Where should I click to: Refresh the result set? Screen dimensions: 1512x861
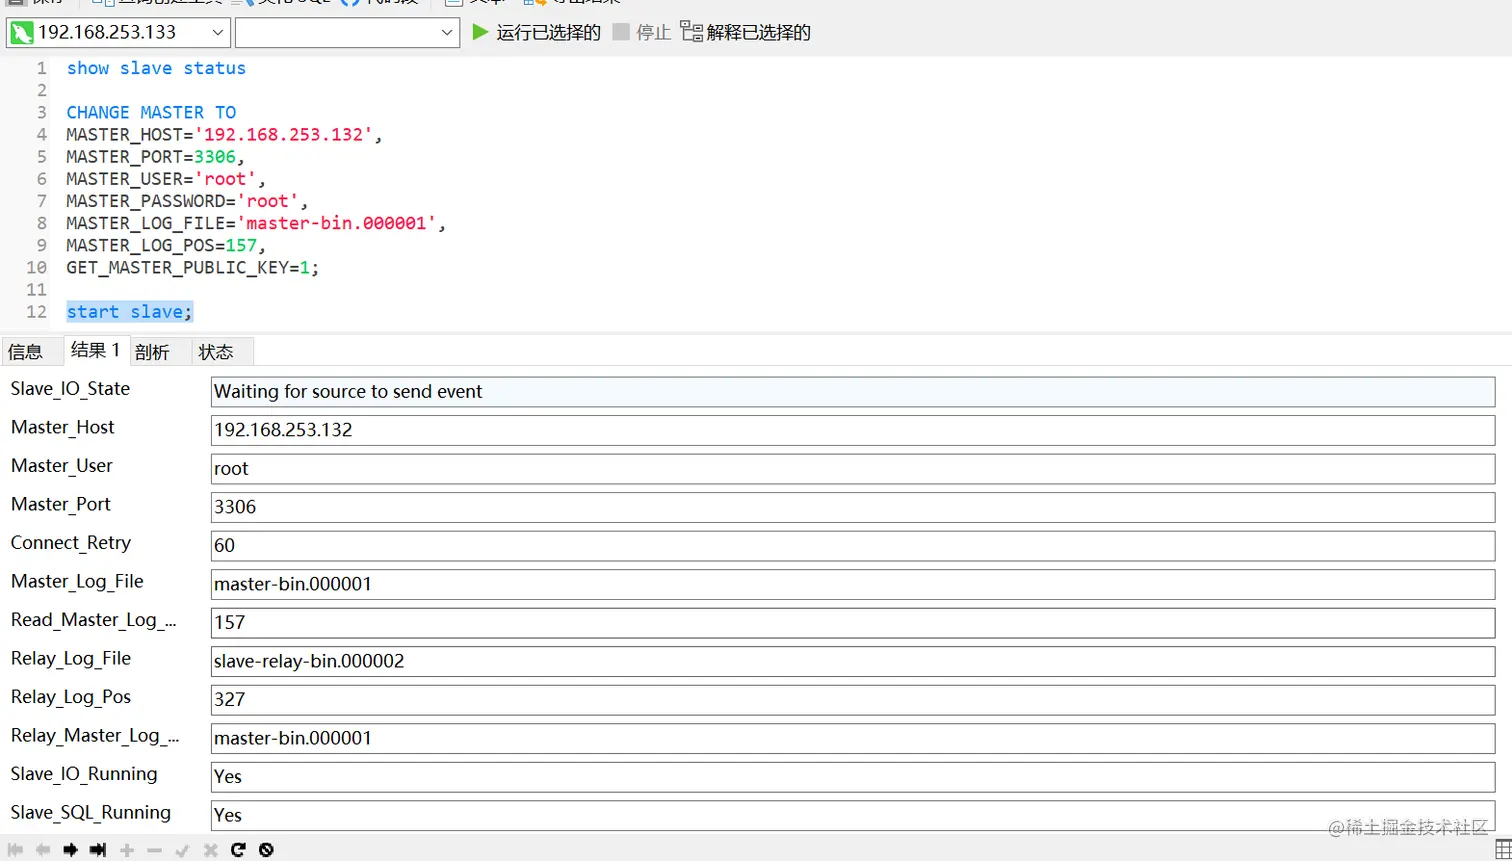238,850
